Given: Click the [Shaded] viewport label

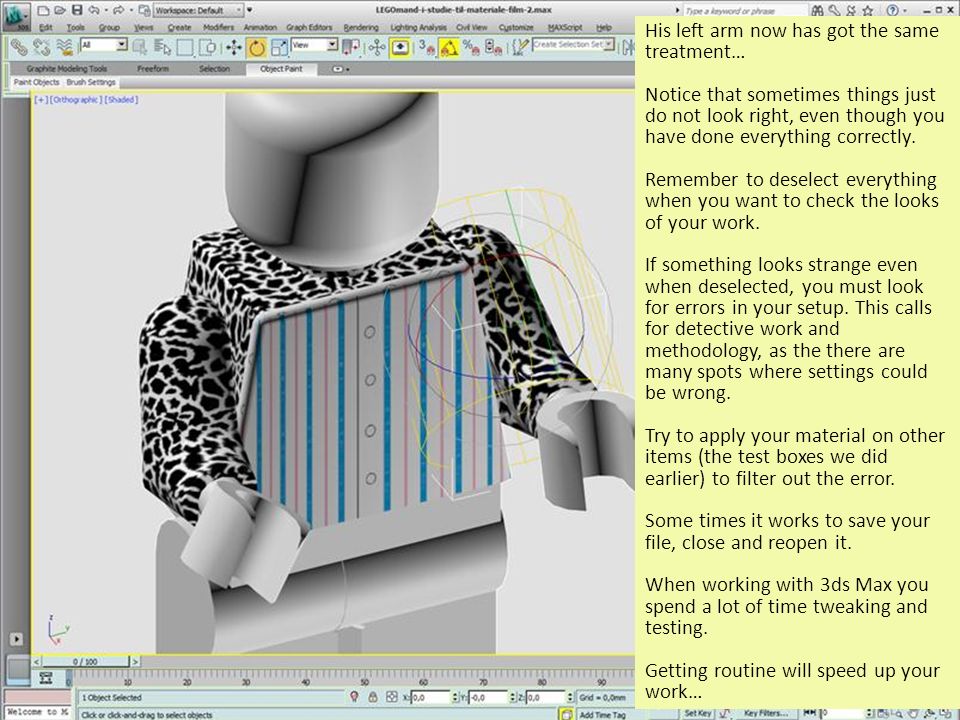Looking at the screenshot, I should pos(121,99).
